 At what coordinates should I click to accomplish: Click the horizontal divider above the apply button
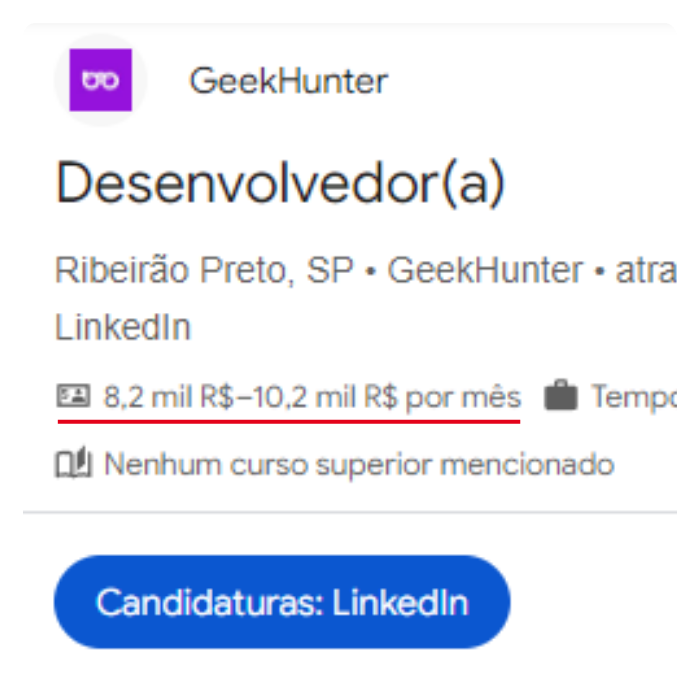pos(350,512)
